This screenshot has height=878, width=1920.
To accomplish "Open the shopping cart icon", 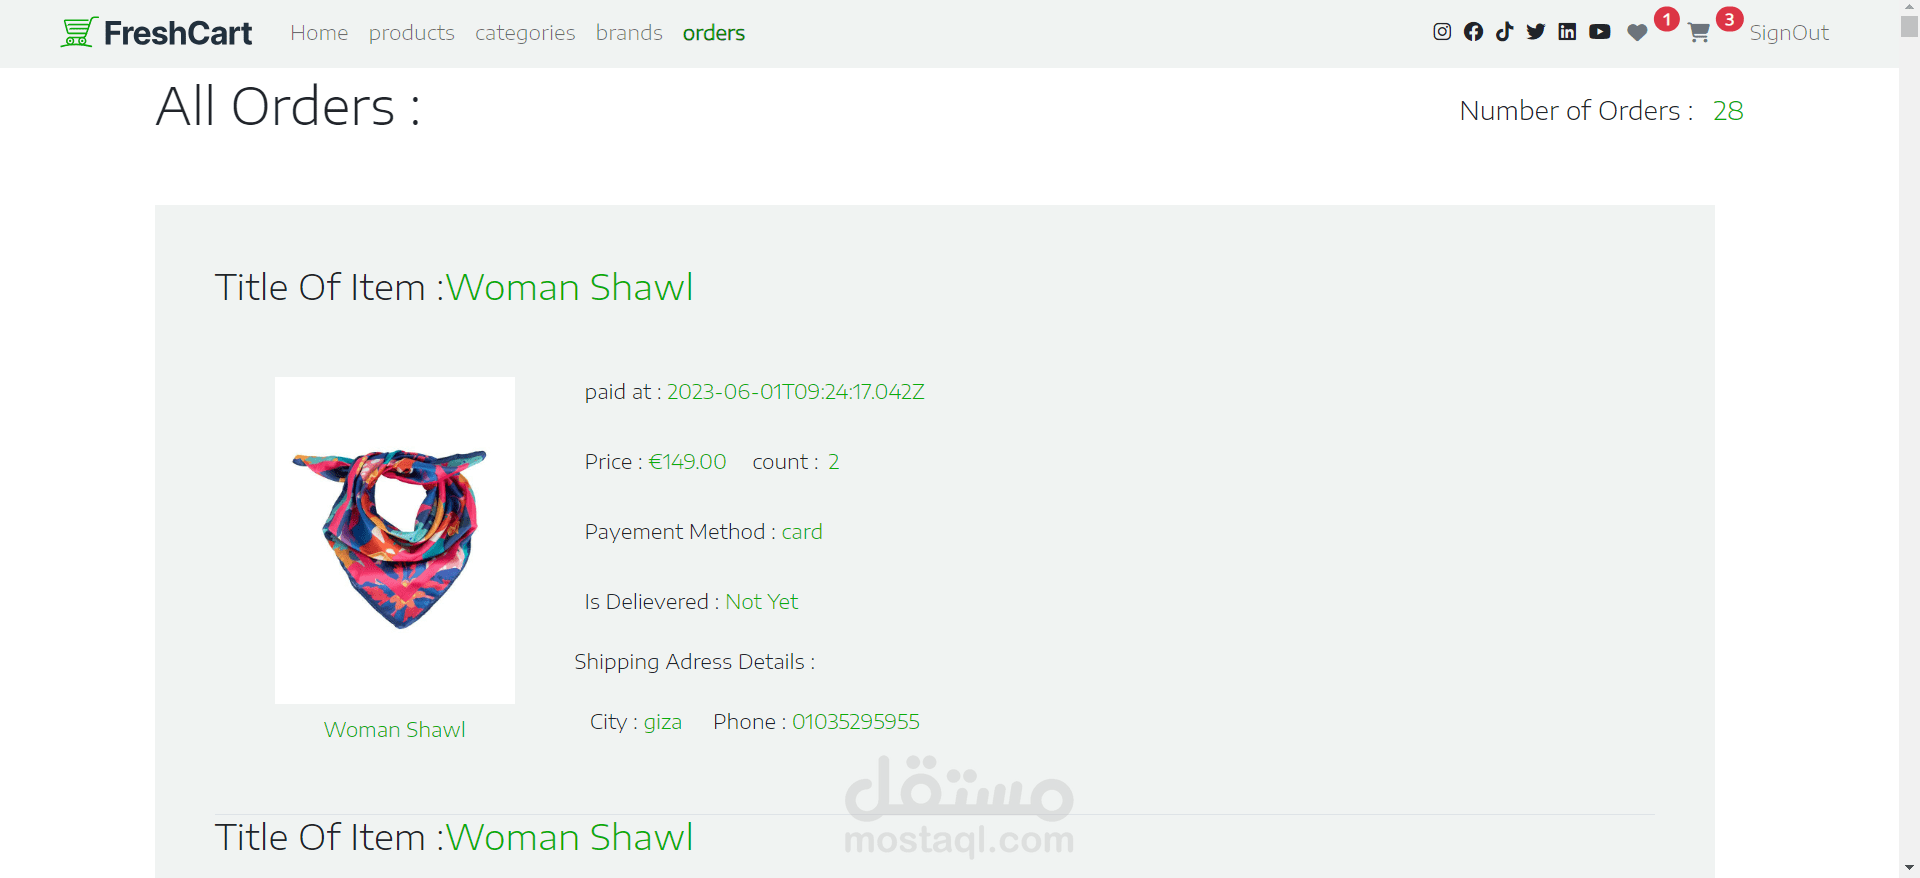I will [1698, 33].
